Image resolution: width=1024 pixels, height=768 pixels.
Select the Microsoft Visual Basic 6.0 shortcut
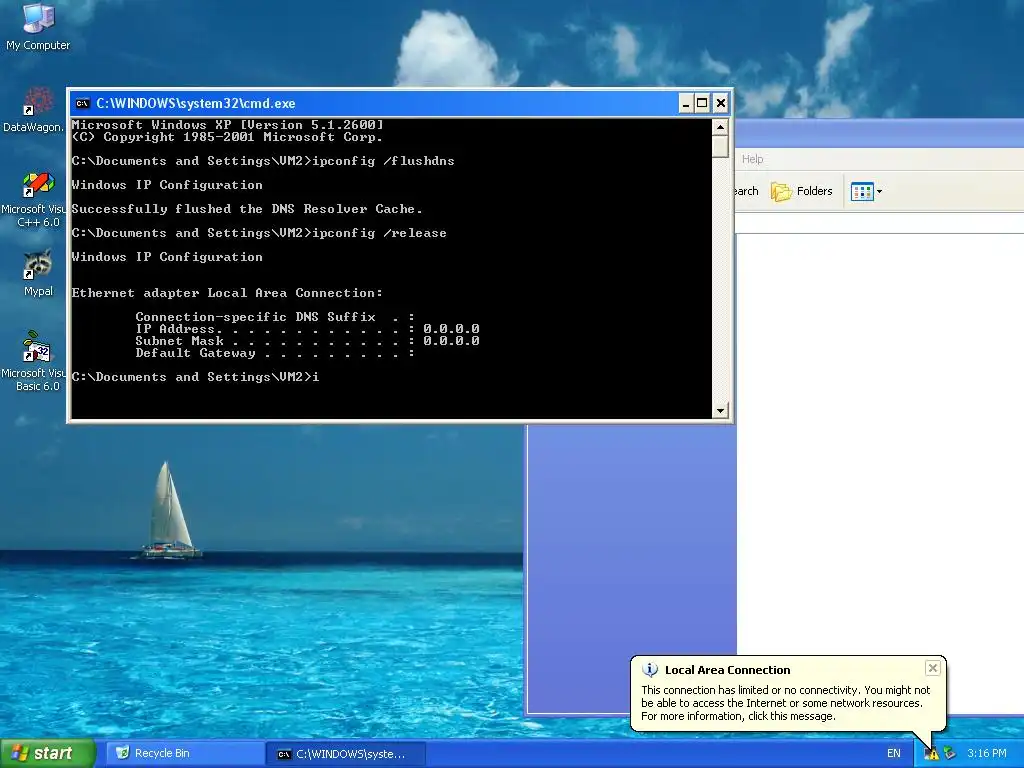pyautogui.click(x=33, y=362)
